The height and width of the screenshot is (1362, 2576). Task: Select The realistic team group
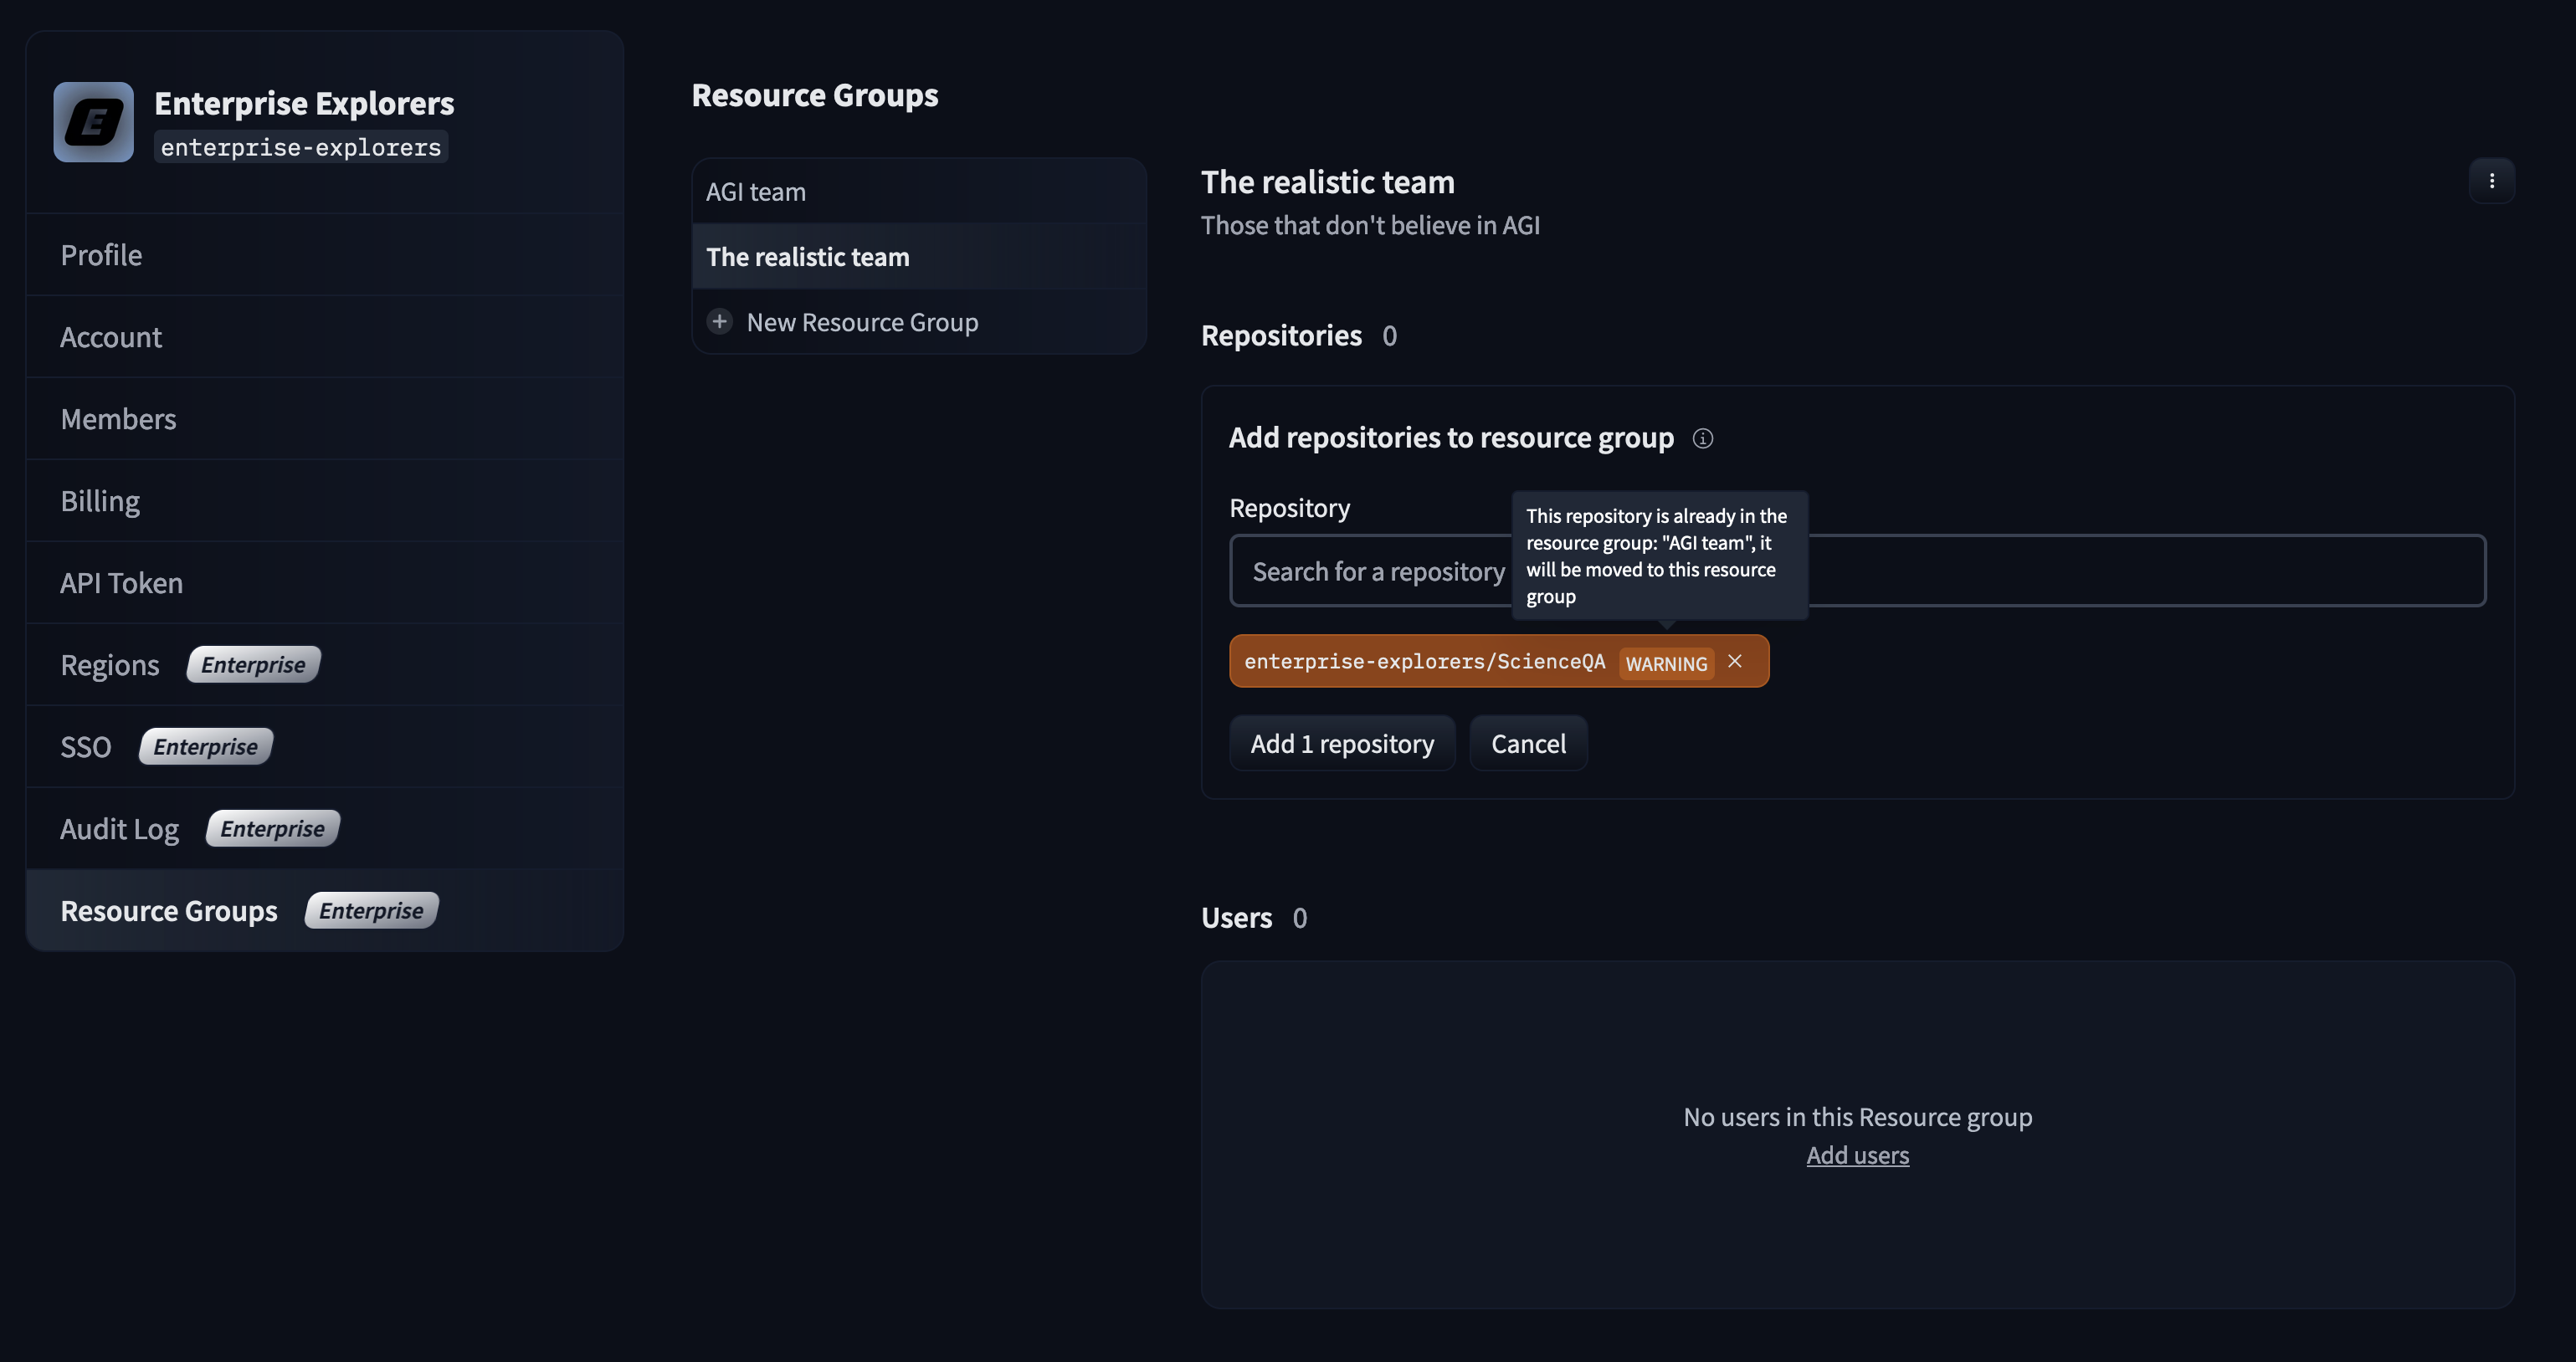click(807, 257)
